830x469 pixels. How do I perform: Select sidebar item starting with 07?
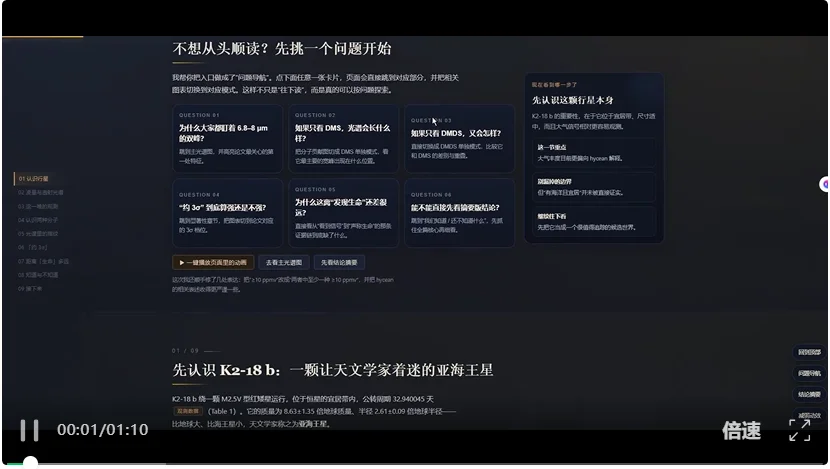pos(43,261)
